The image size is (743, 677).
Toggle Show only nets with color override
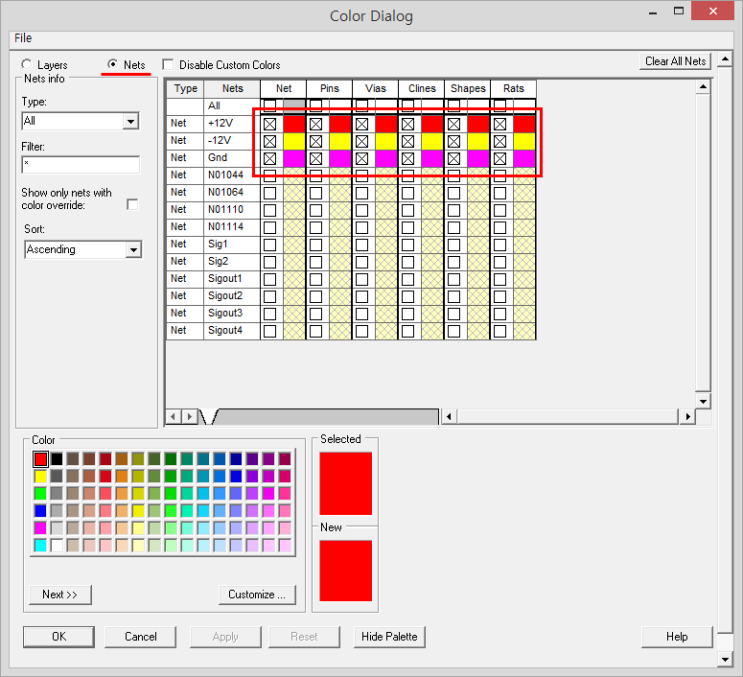132,204
